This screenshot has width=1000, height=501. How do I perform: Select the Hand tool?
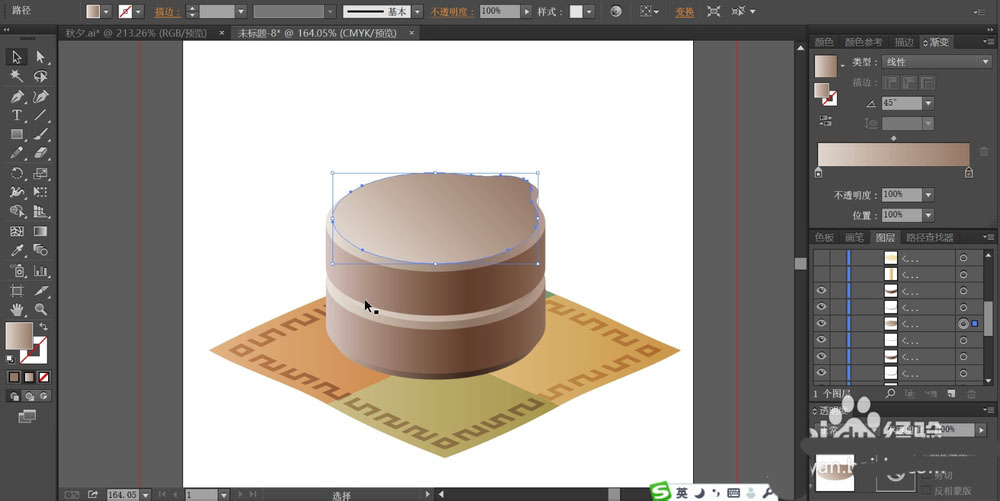17,309
